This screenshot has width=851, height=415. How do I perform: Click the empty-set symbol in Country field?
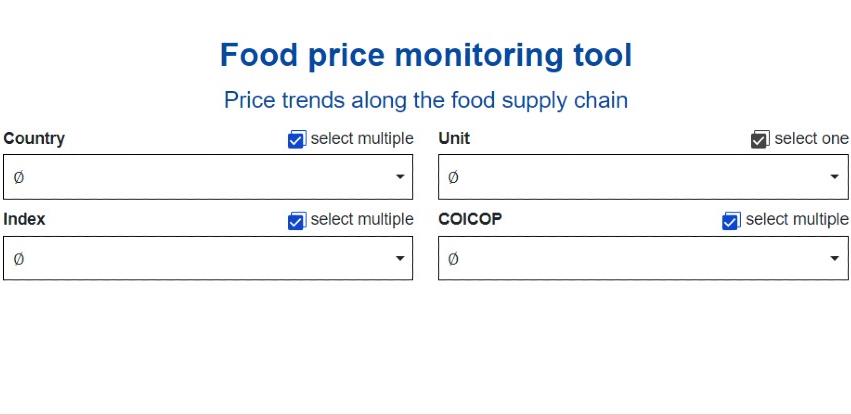pos(19,177)
